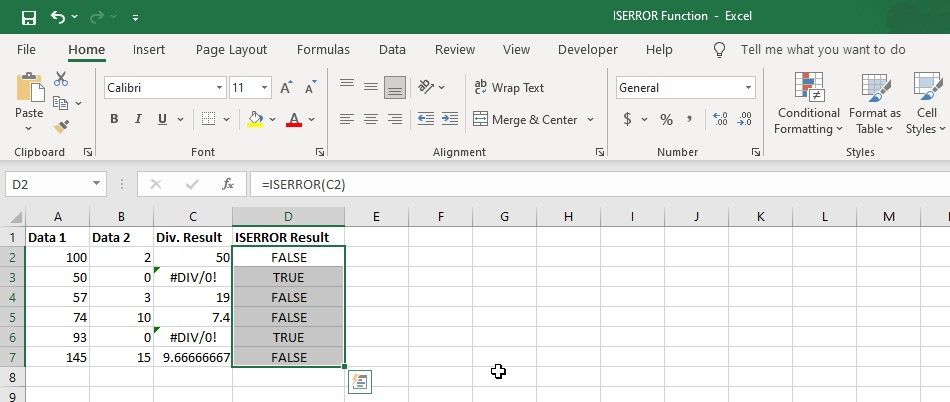Click the Tell me lightbulb icon
This screenshot has height=402, width=950.
click(719, 50)
